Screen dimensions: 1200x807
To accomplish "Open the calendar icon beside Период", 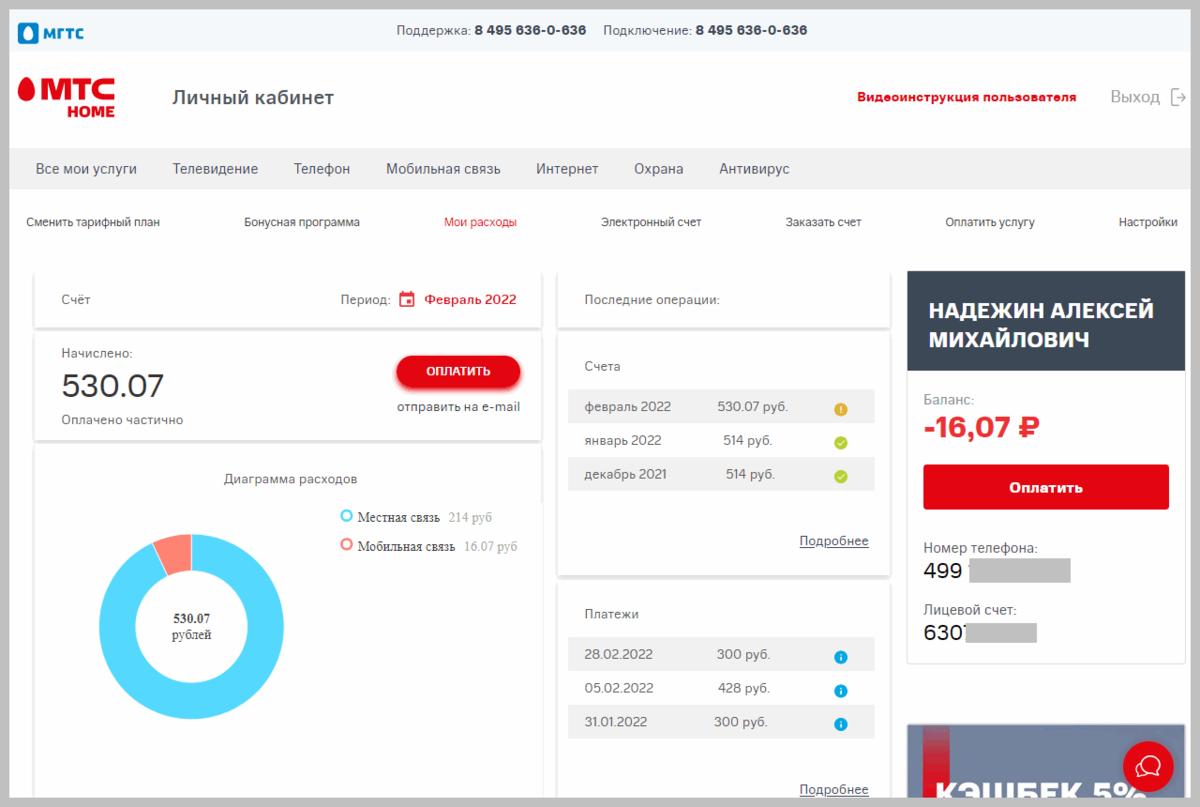I will (407, 299).
